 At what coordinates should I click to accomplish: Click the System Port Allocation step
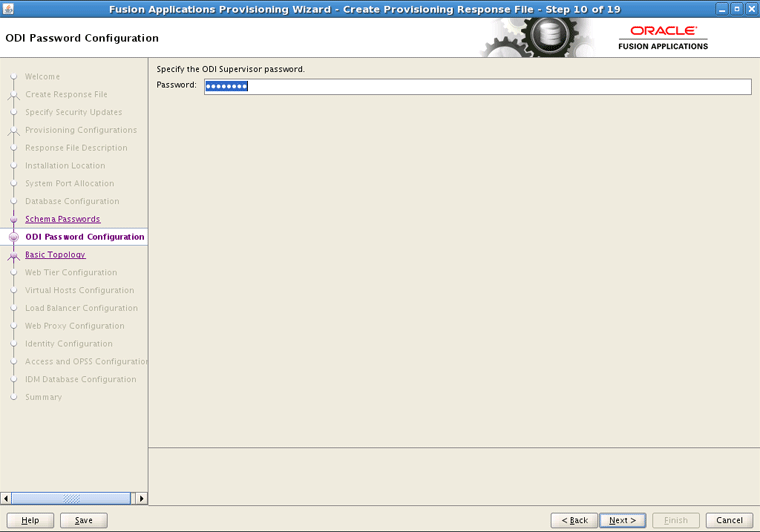tap(70, 183)
